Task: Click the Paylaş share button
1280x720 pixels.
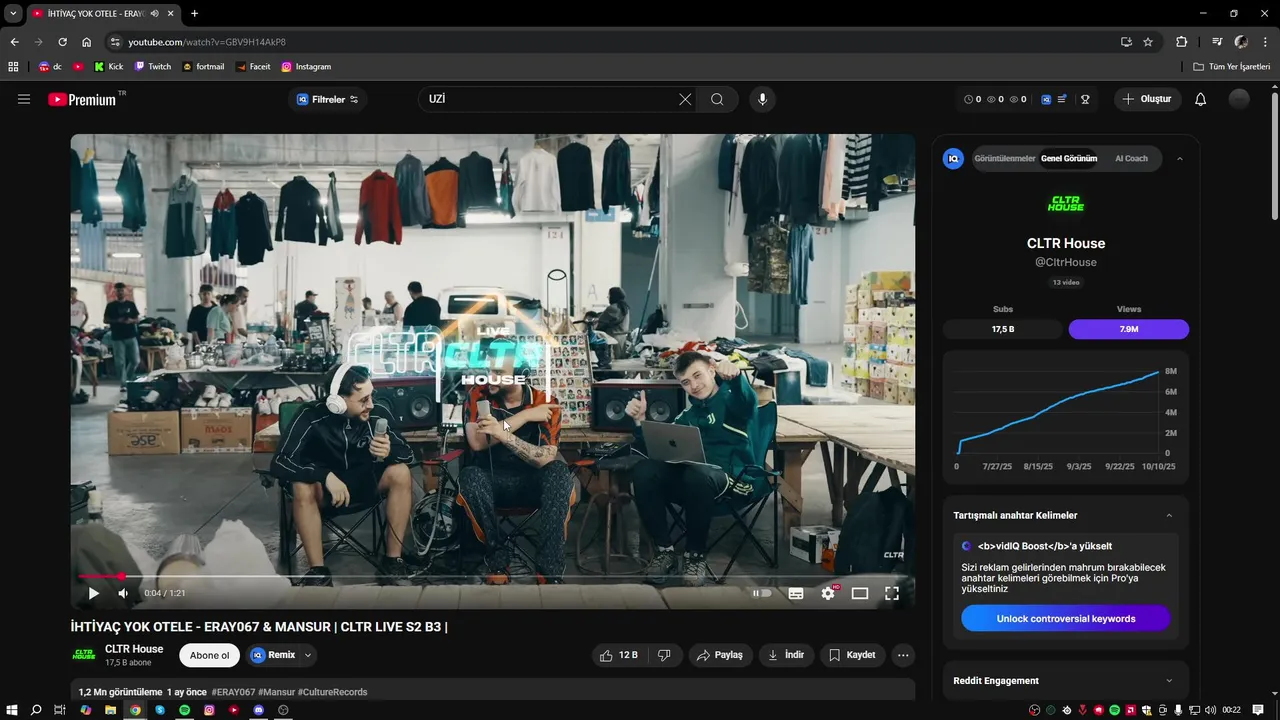Action: pos(720,655)
